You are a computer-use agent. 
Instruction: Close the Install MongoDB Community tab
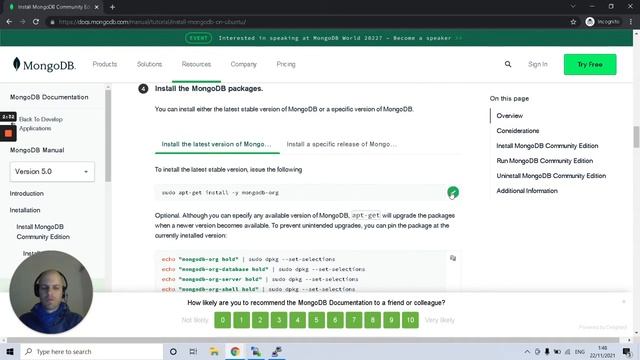click(x=97, y=7)
